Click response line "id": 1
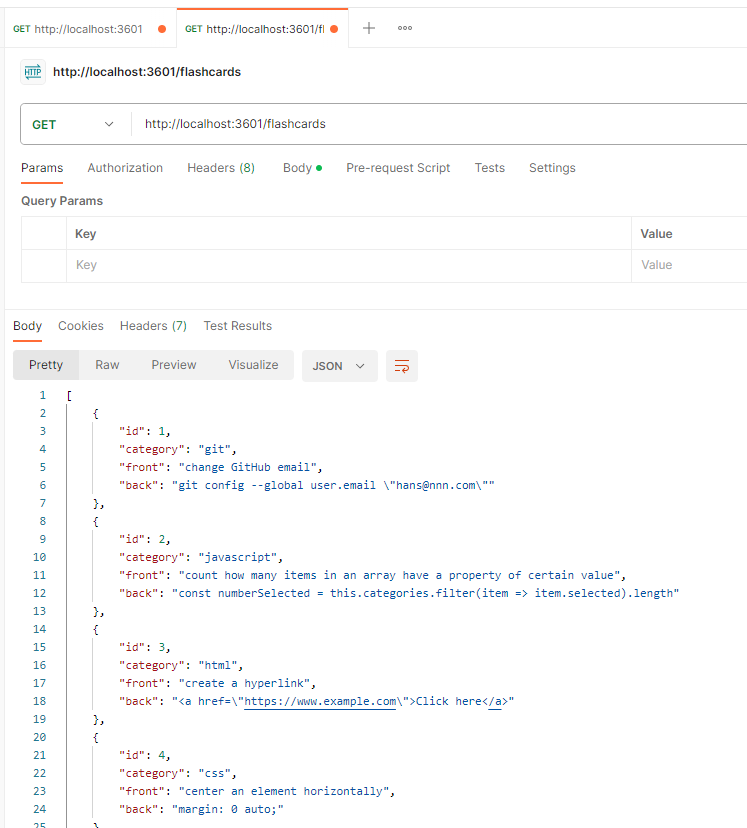Viewport: 747px width, 828px height. tap(145, 431)
